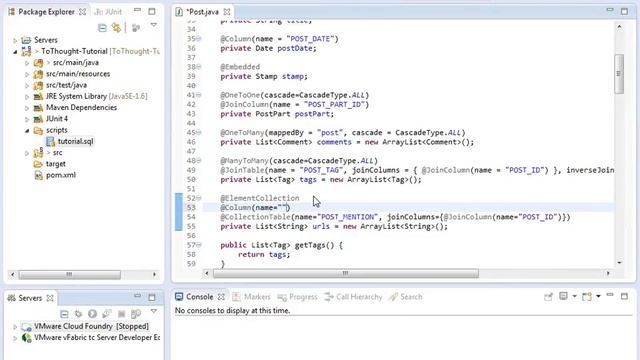This screenshot has height=360, width=640.
Task: Click the Stop server icon
Action: click(121, 314)
